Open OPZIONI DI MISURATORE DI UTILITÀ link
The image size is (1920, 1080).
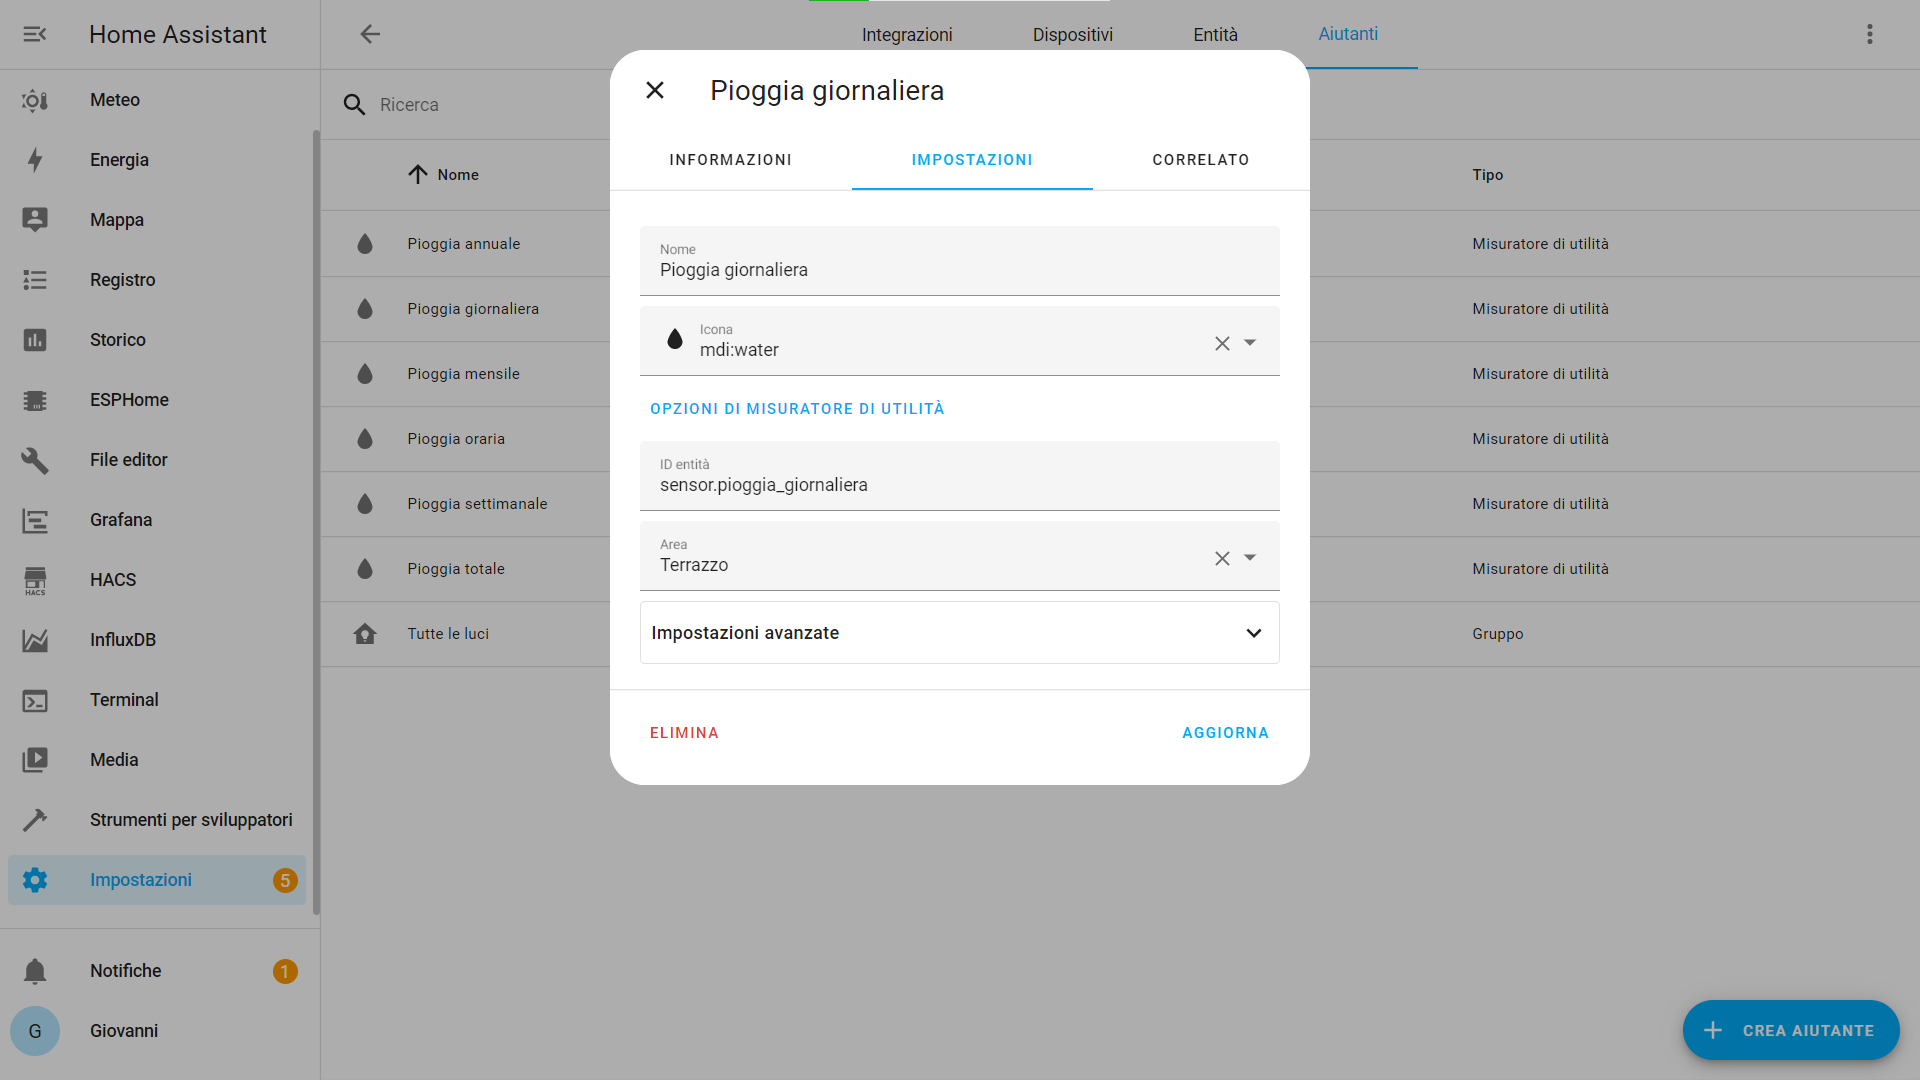point(797,409)
